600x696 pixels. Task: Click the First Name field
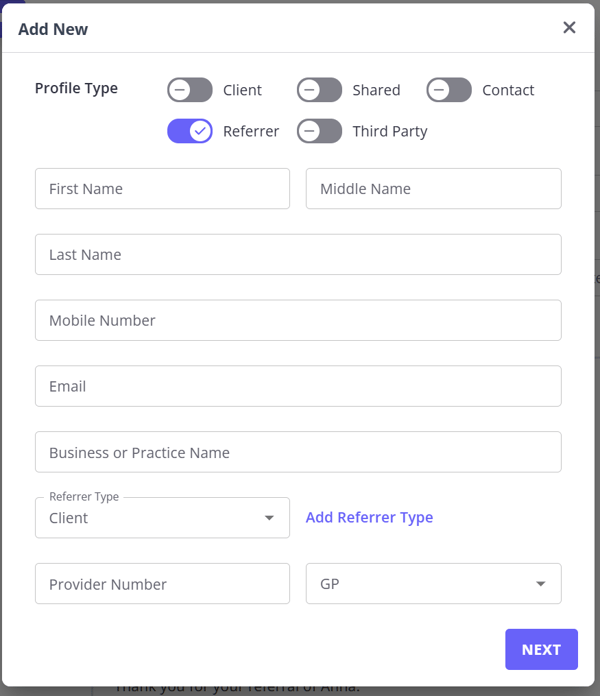[162, 189]
